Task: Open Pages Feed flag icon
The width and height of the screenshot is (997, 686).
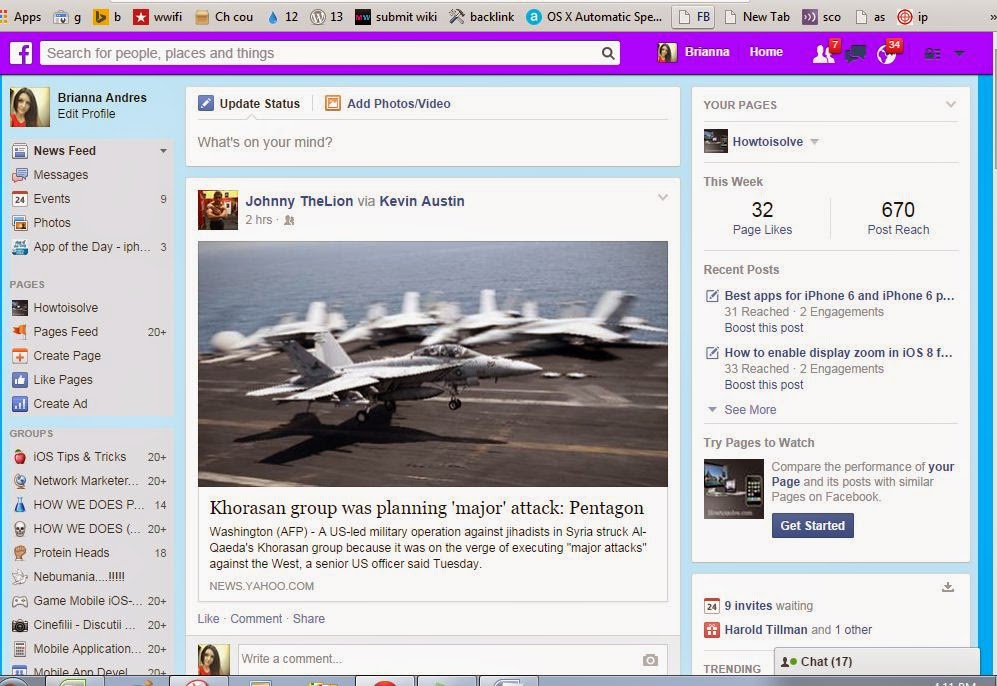Action: click(20, 332)
